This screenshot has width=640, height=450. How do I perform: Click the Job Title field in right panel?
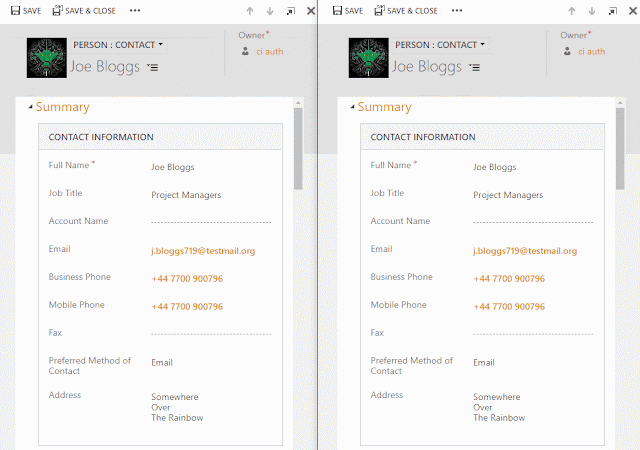tap(508, 195)
